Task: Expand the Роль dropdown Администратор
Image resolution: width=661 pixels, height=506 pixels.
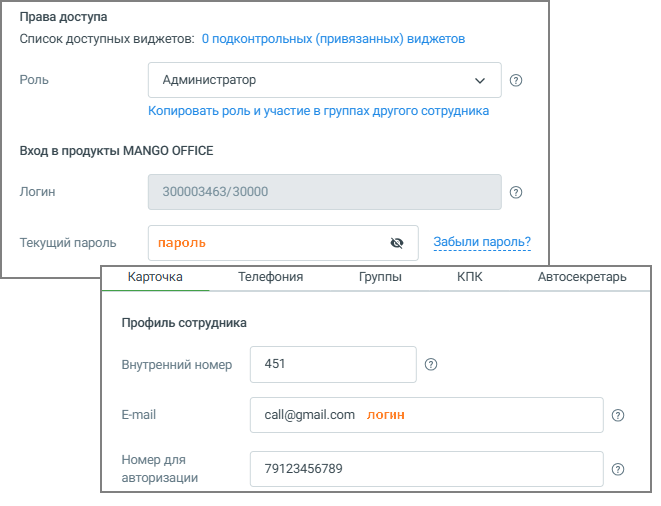Action: point(325,80)
